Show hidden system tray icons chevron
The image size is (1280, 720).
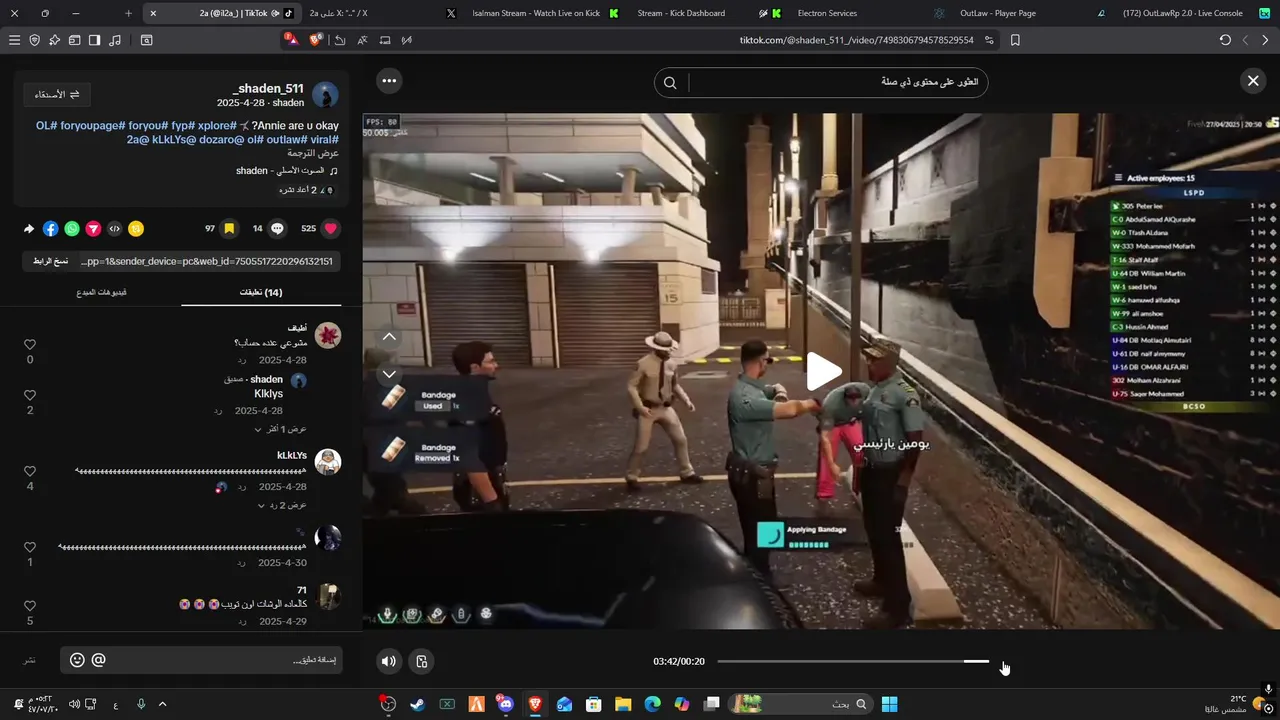coord(163,704)
